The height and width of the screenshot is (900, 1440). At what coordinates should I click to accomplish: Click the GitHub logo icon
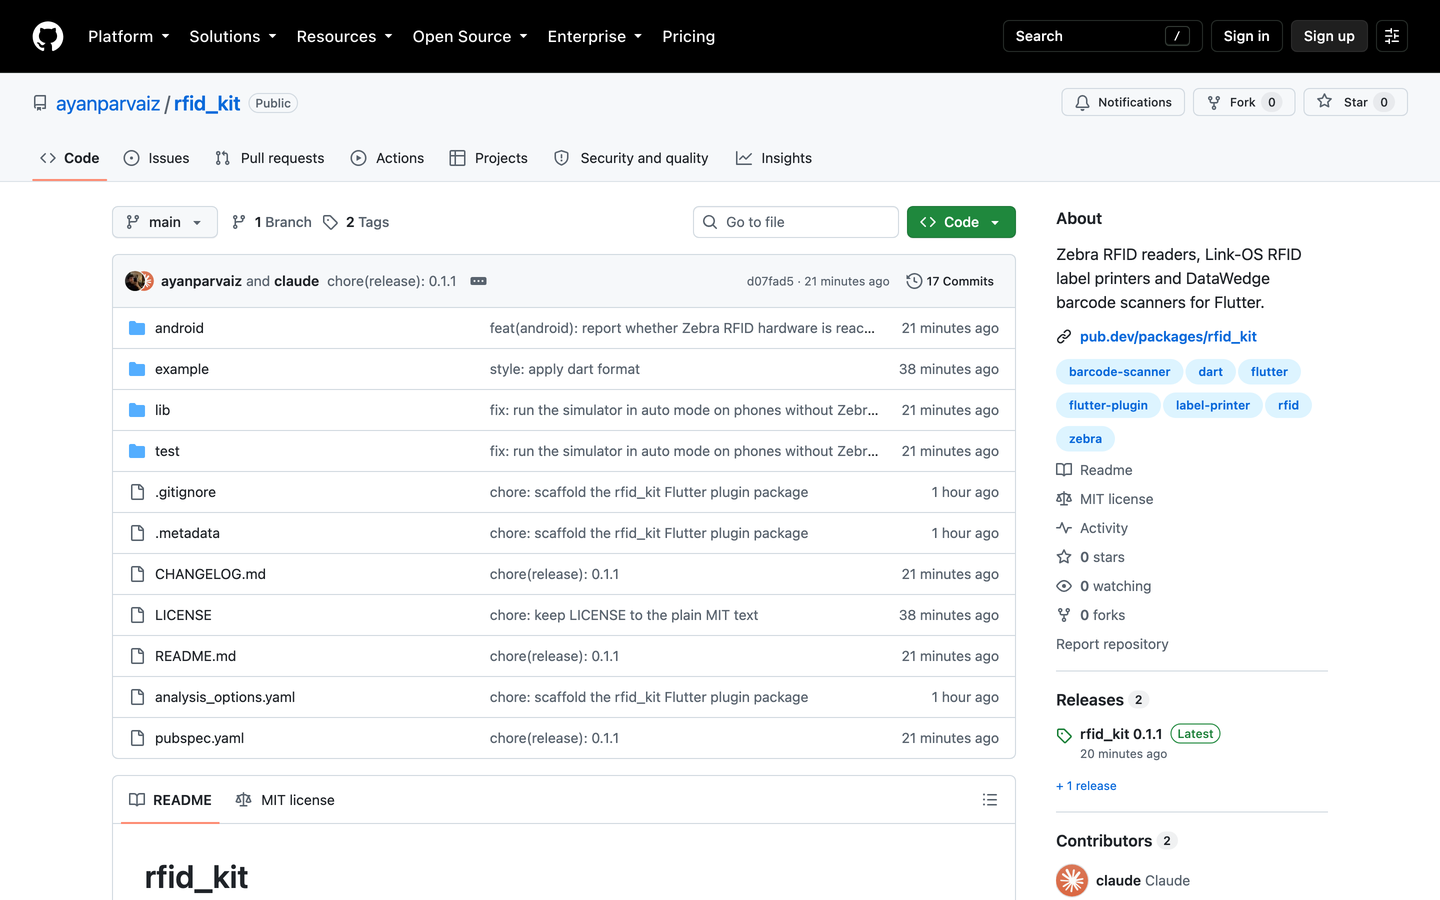click(48, 36)
